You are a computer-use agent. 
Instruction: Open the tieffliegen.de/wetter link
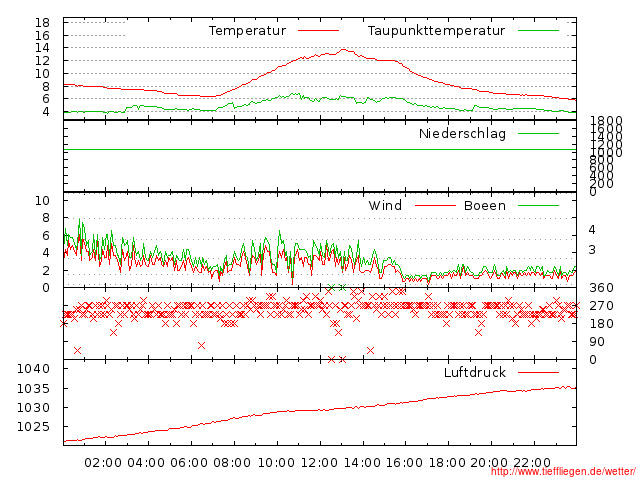pyautogui.click(x=563, y=472)
